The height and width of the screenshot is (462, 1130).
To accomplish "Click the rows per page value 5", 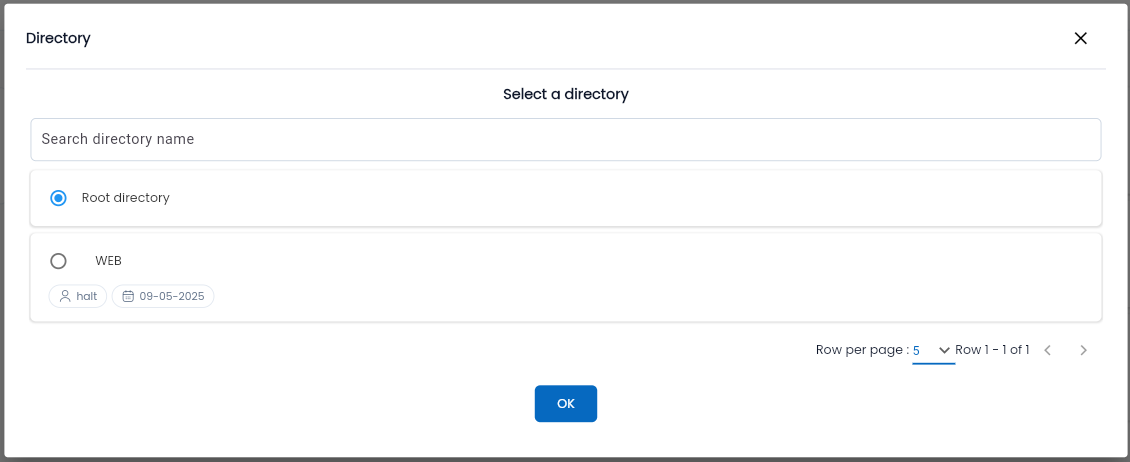I will [x=917, y=351].
